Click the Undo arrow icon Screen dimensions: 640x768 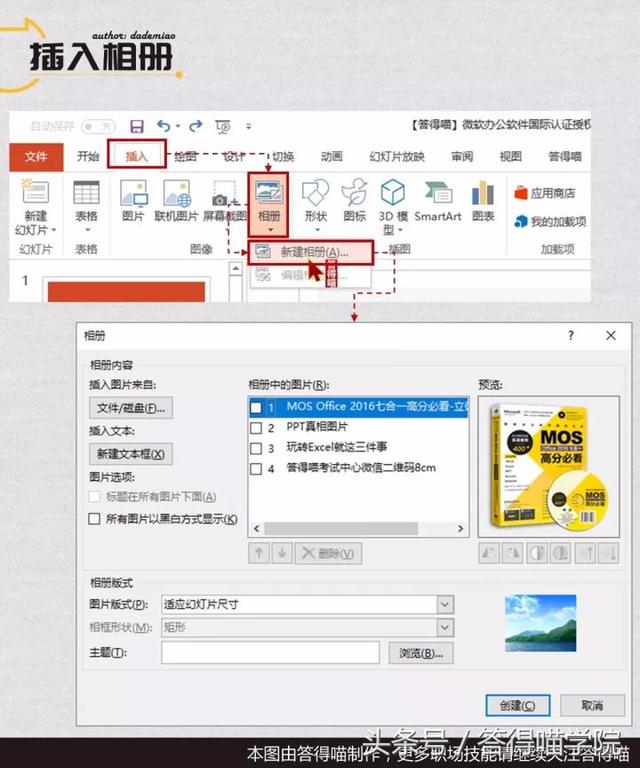tap(164, 126)
